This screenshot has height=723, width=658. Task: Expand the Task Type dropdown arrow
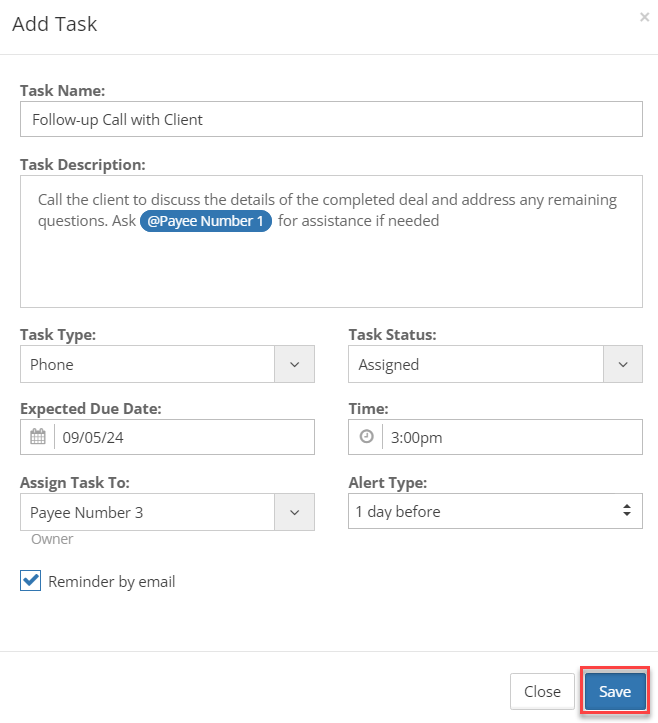[295, 364]
